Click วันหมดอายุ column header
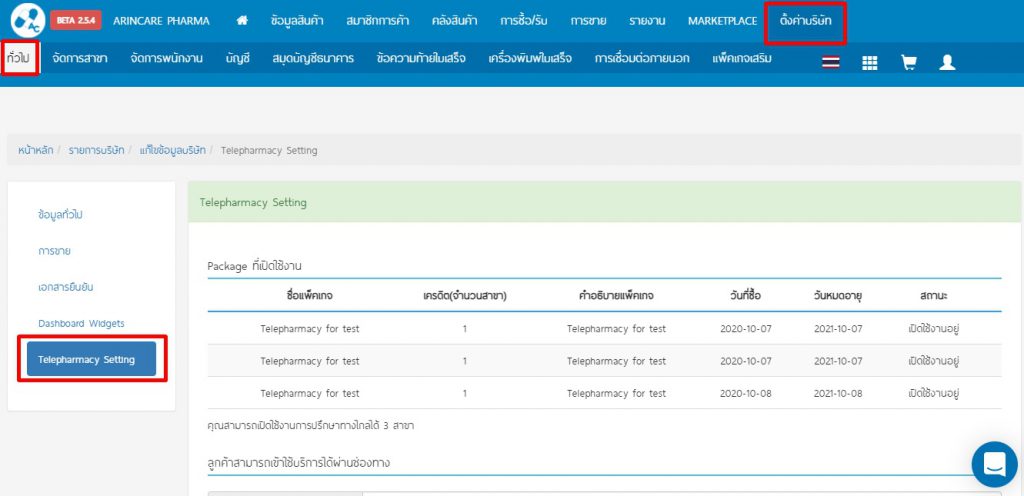1024x496 pixels. coord(838,296)
